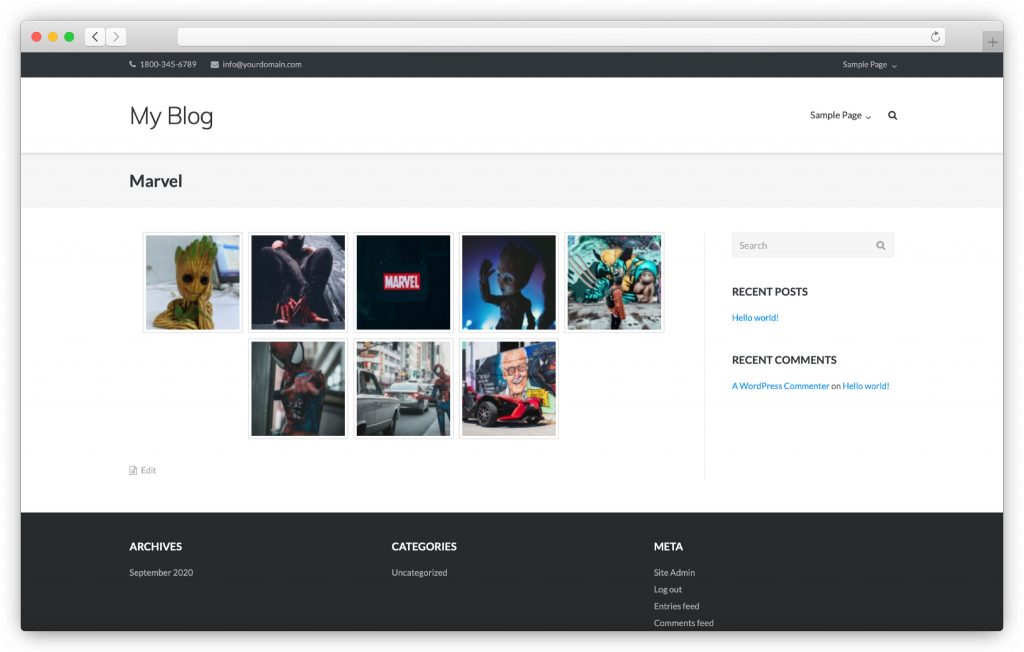
Task: Click the A WordPress Commenter link
Action: pyautogui.click(x=779, y=385)
